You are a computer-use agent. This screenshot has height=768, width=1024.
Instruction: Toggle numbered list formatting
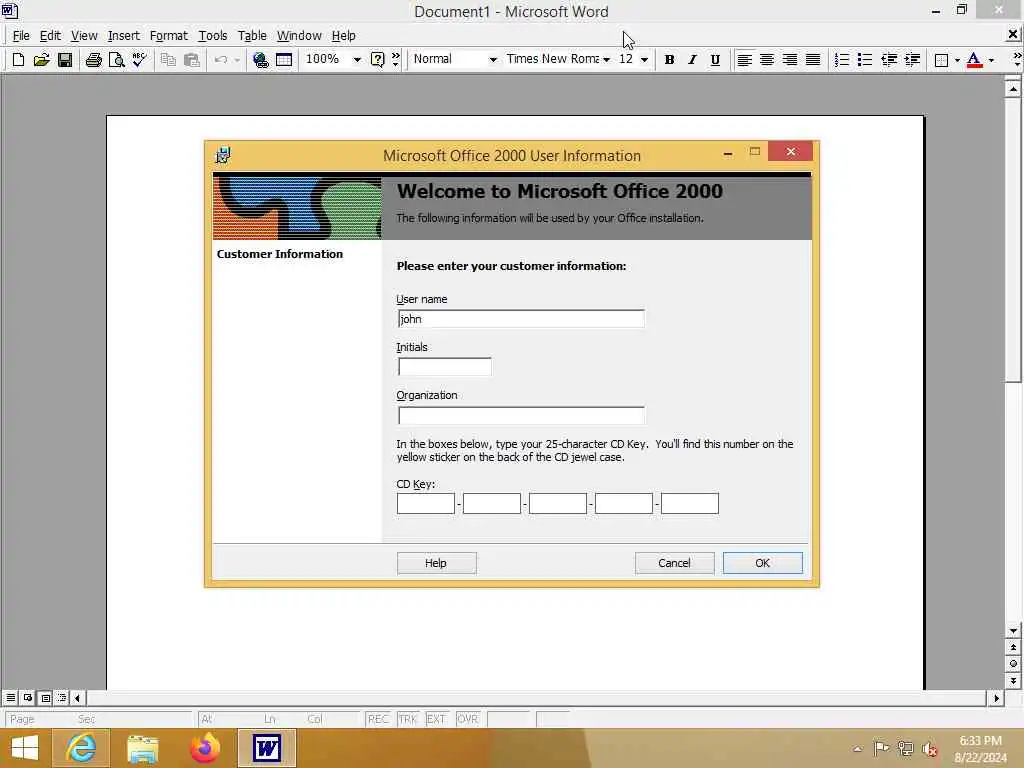coord(842,60)
